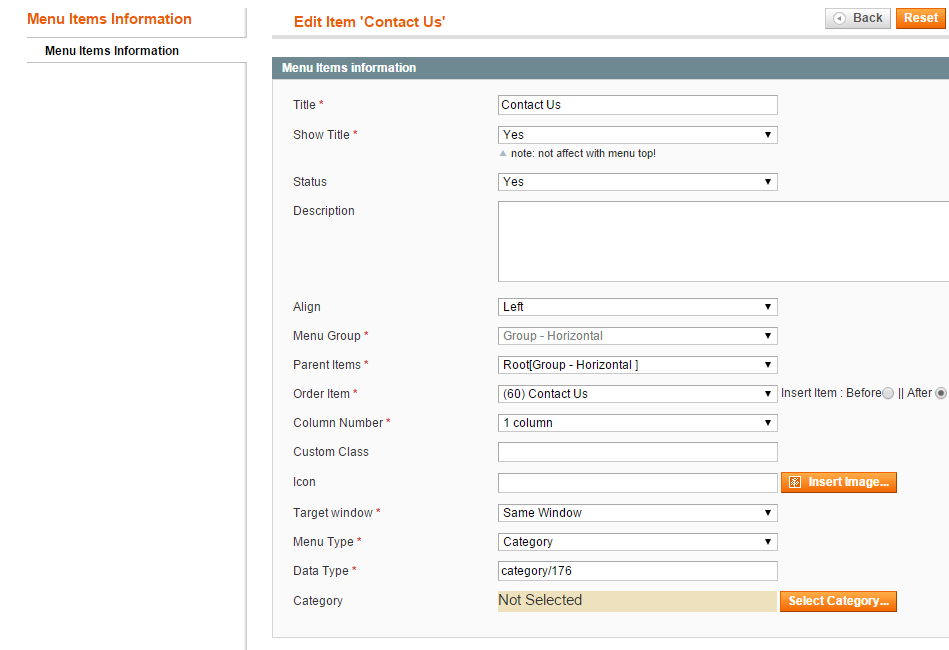Click the Description text area

[723, 241]
